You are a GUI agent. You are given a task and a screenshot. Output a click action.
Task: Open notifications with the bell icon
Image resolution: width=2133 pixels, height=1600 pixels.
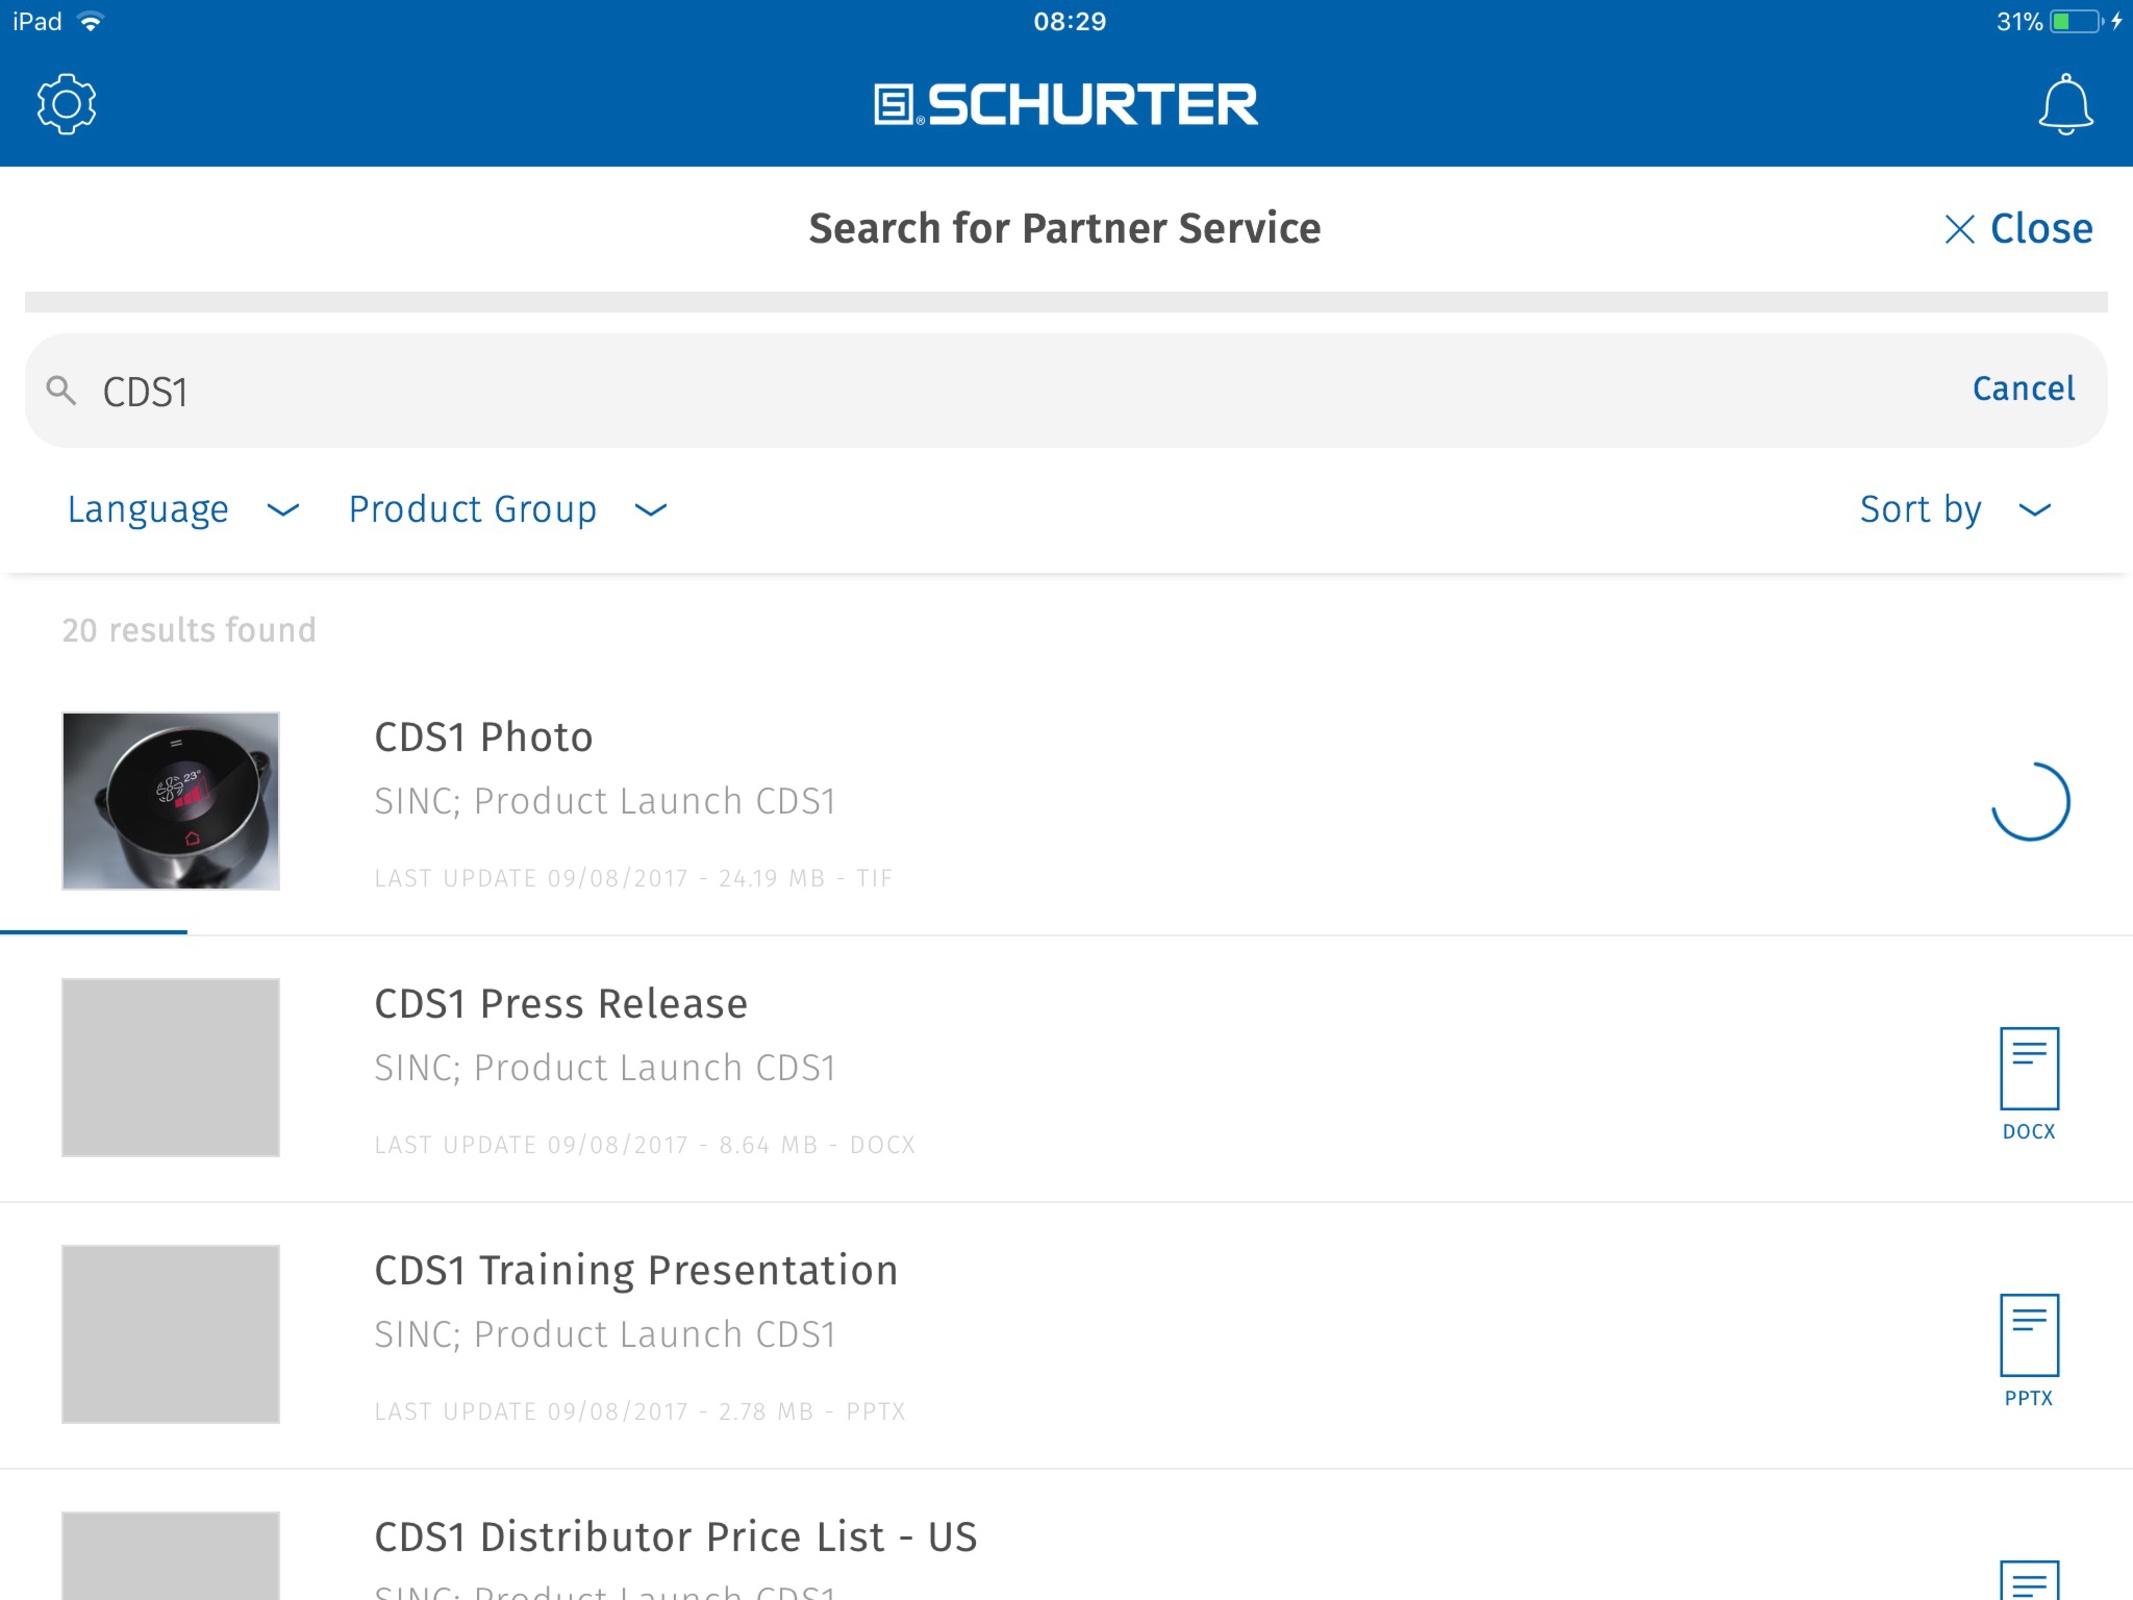[x=2065, y=104]
